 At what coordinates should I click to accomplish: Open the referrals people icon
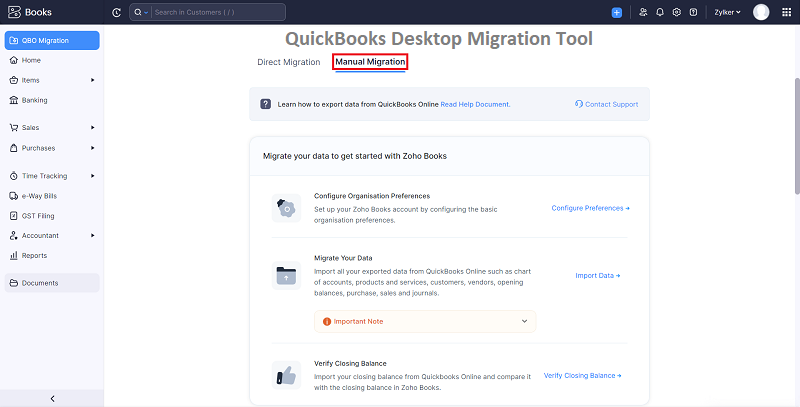coord(643,12)
